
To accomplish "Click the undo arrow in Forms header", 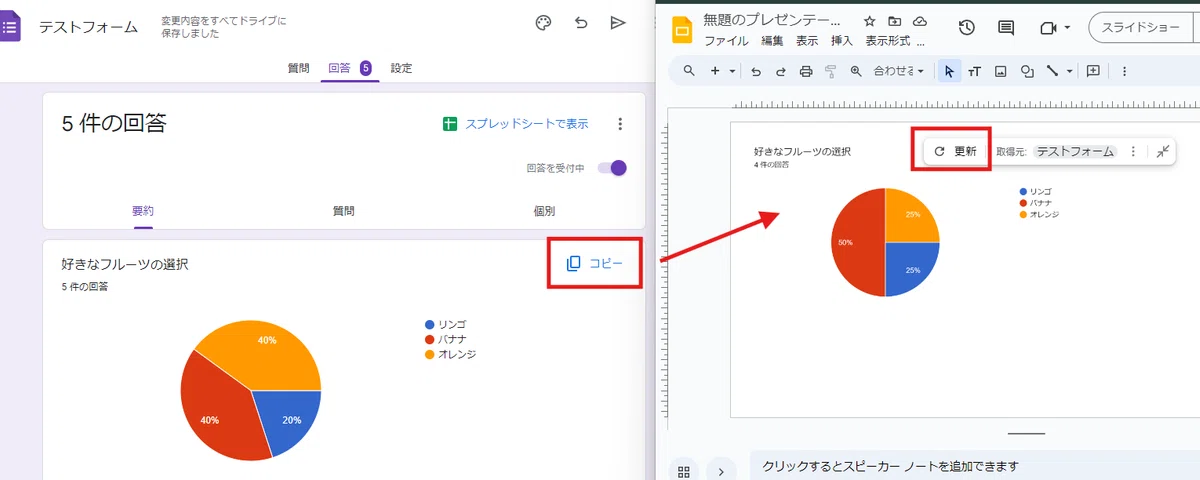I will 581,23.
